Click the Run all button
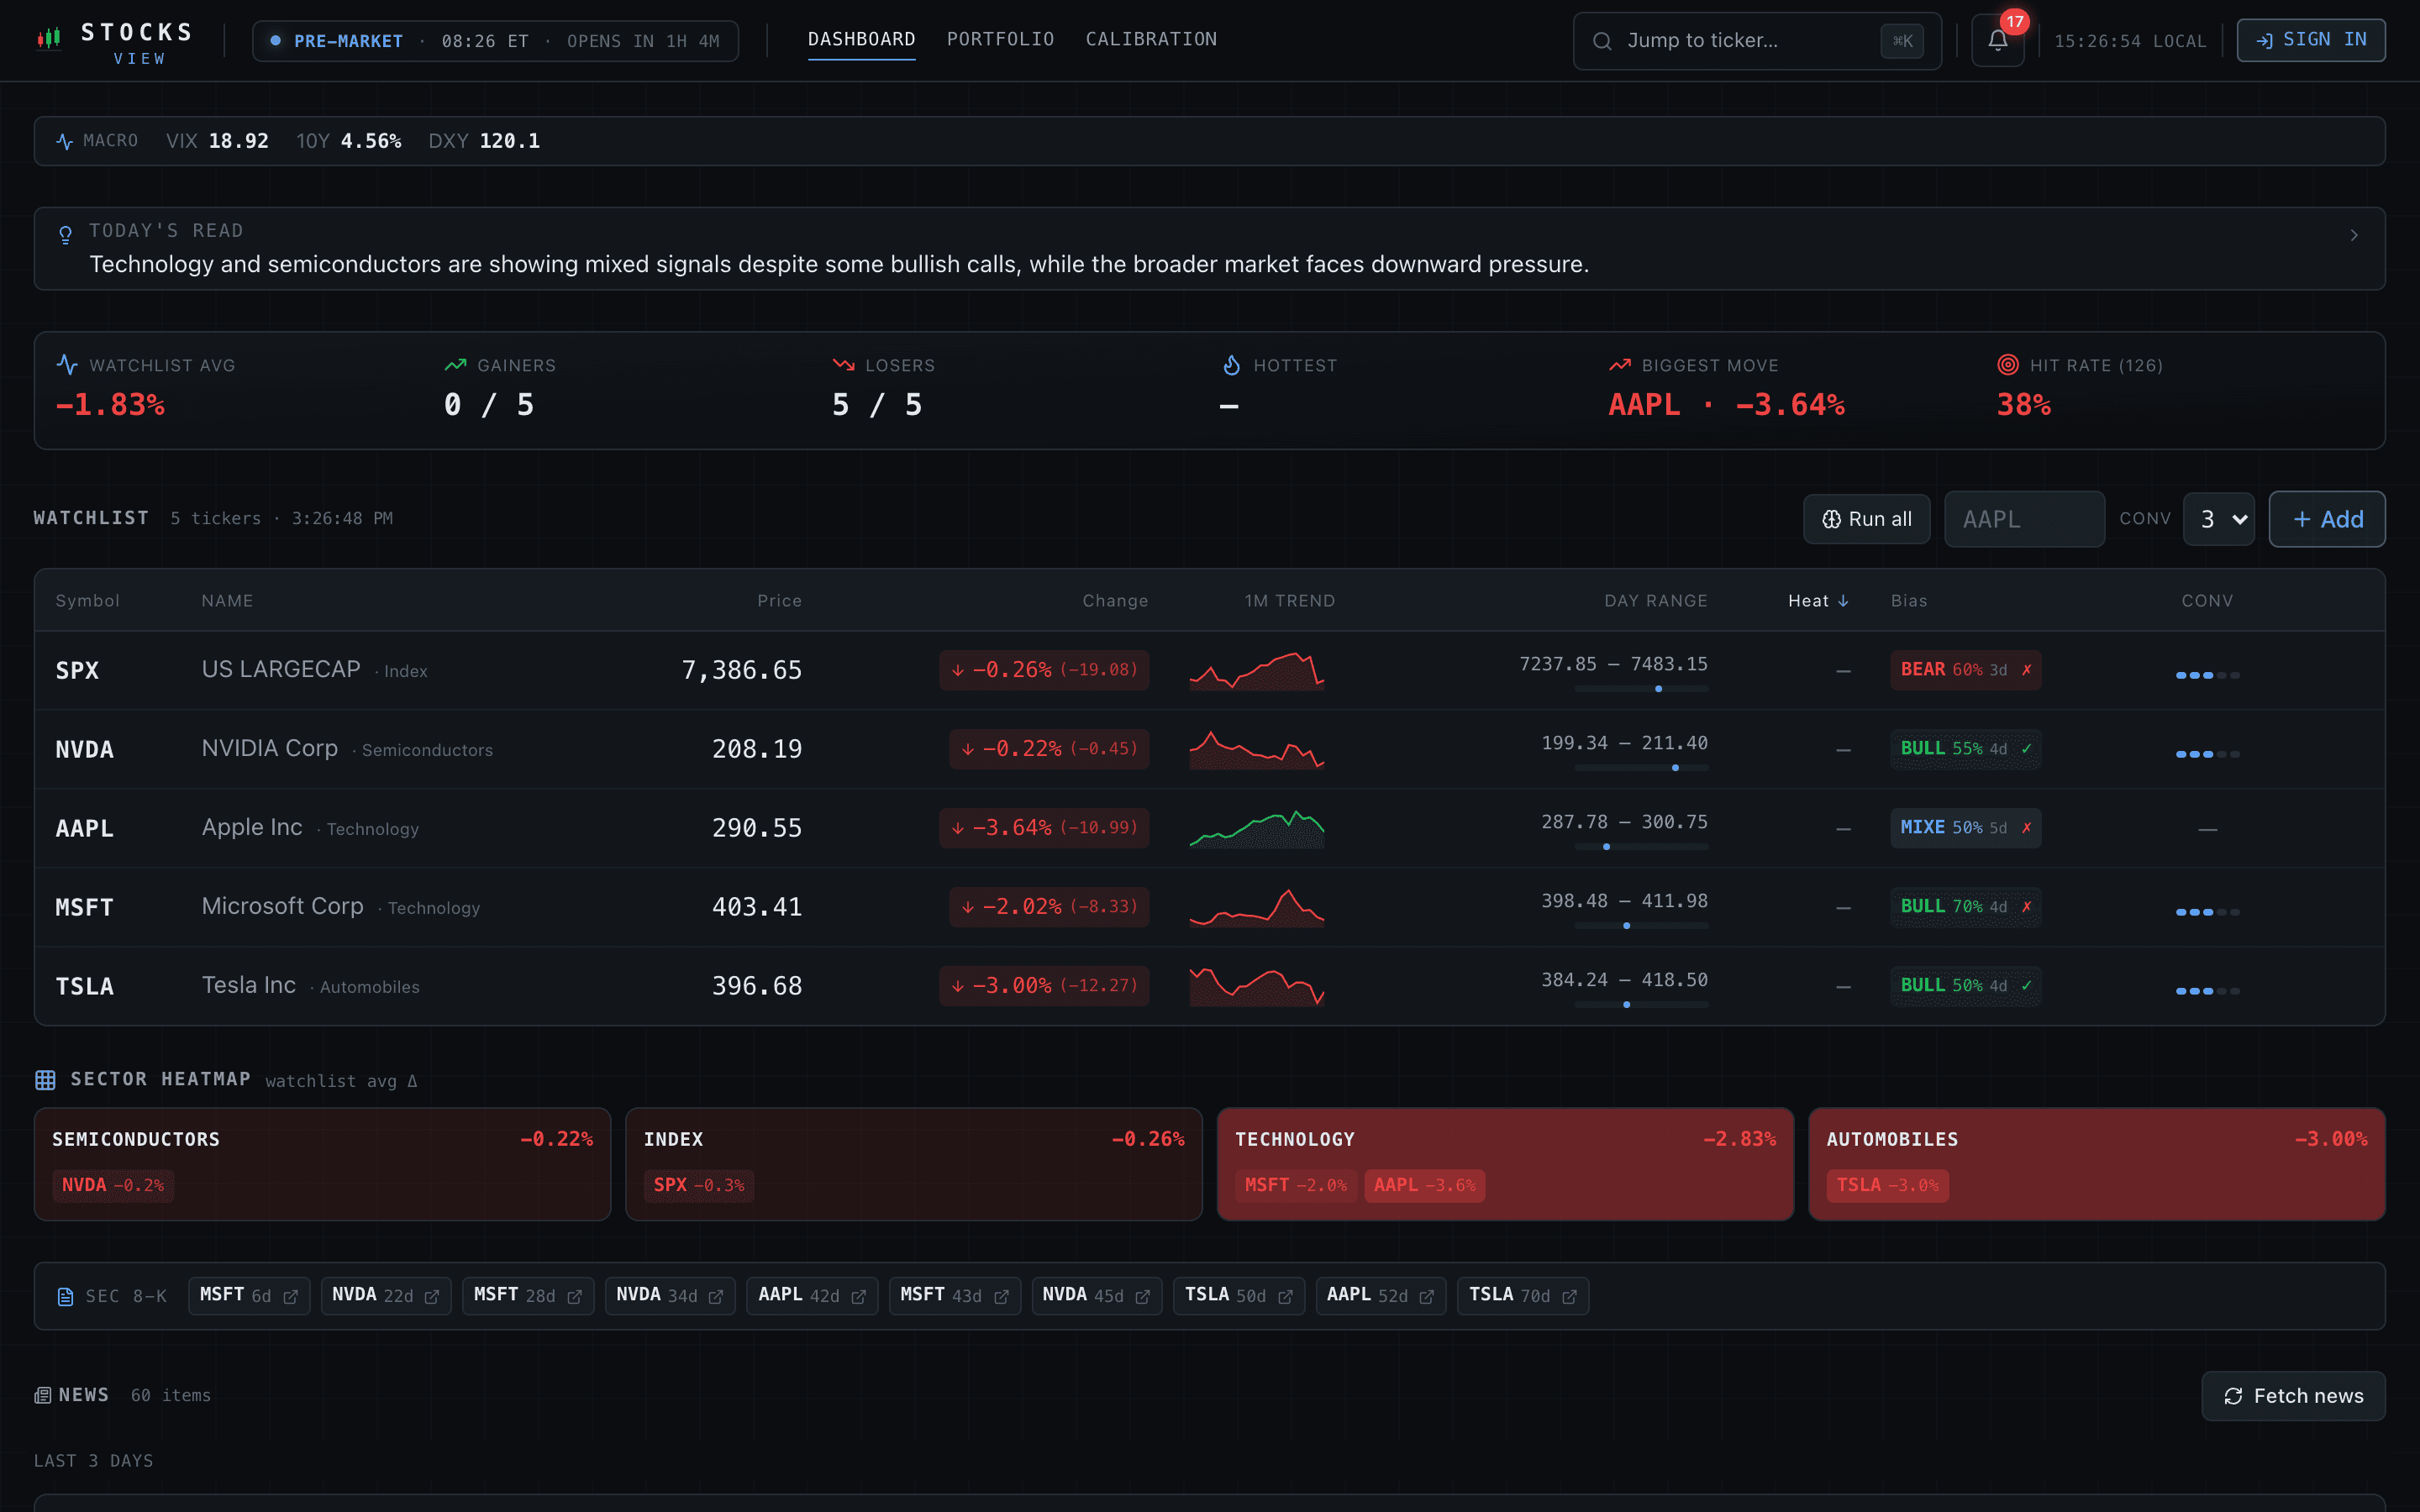This screenshot has width=2420, height=1512. coord(1866,519)
